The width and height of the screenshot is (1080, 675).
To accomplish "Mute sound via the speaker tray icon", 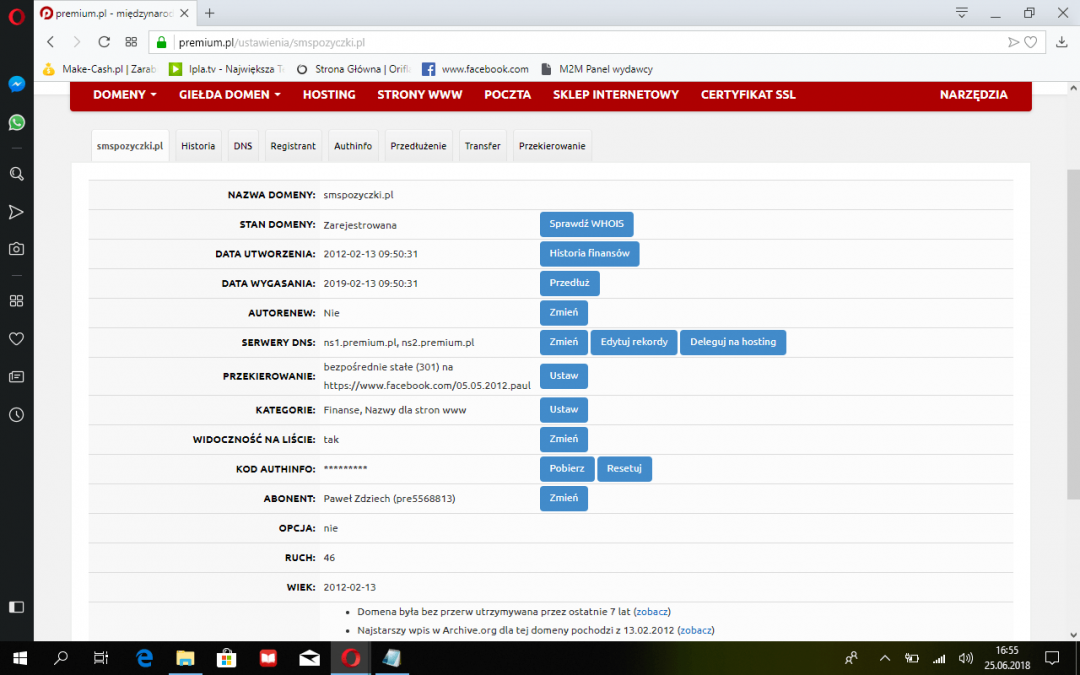I will tap(966, 658).
